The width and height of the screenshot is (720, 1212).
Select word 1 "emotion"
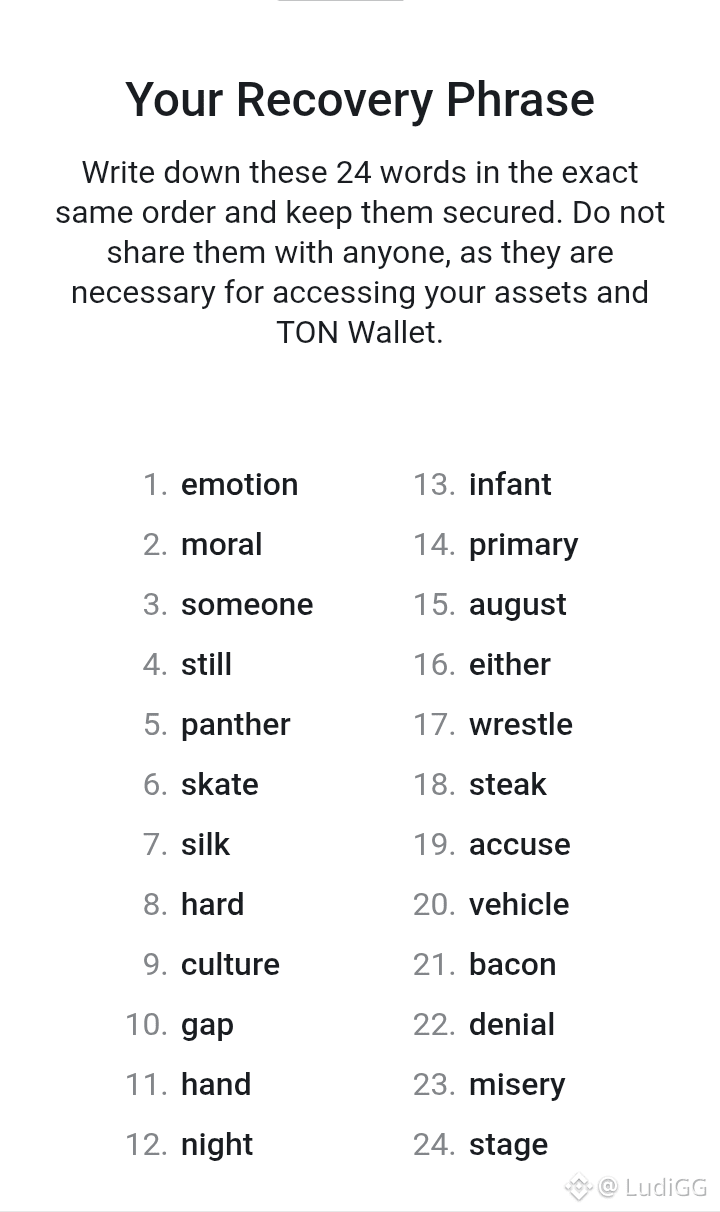239,485
